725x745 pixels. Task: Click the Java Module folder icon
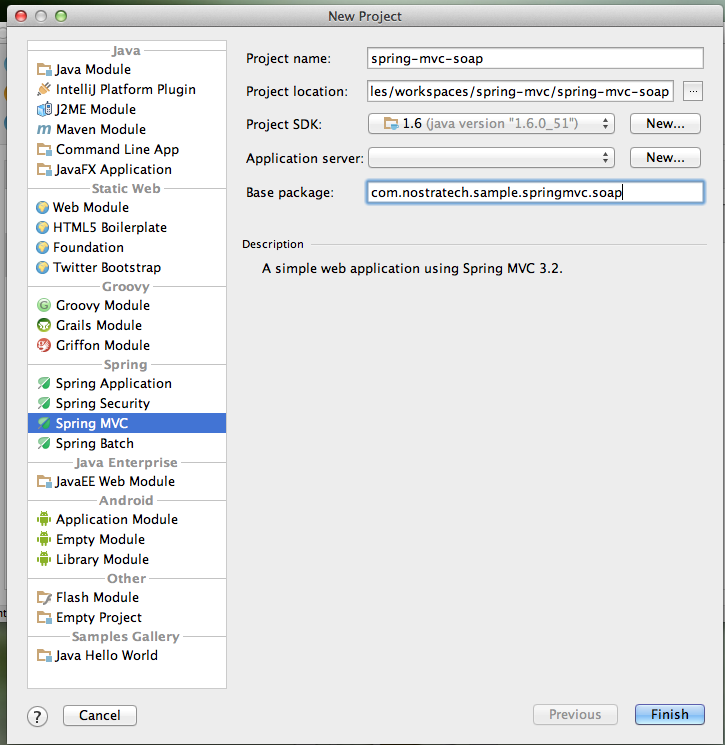(x=44, y=69)
